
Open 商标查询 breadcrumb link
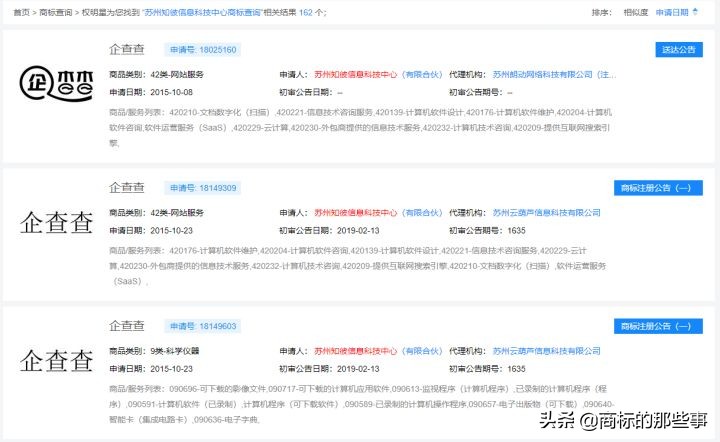pos(56,12)
